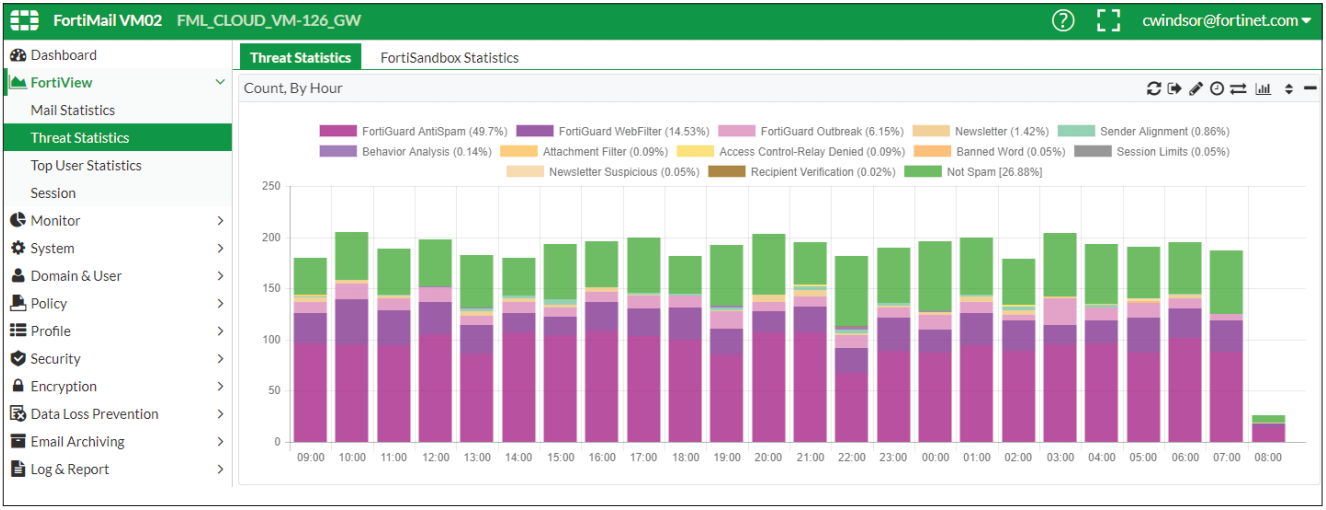The height and width of the screenshot is (510, 1326).
Task: Toggle Attachment Filter legend series
Action: pos(585,152)
